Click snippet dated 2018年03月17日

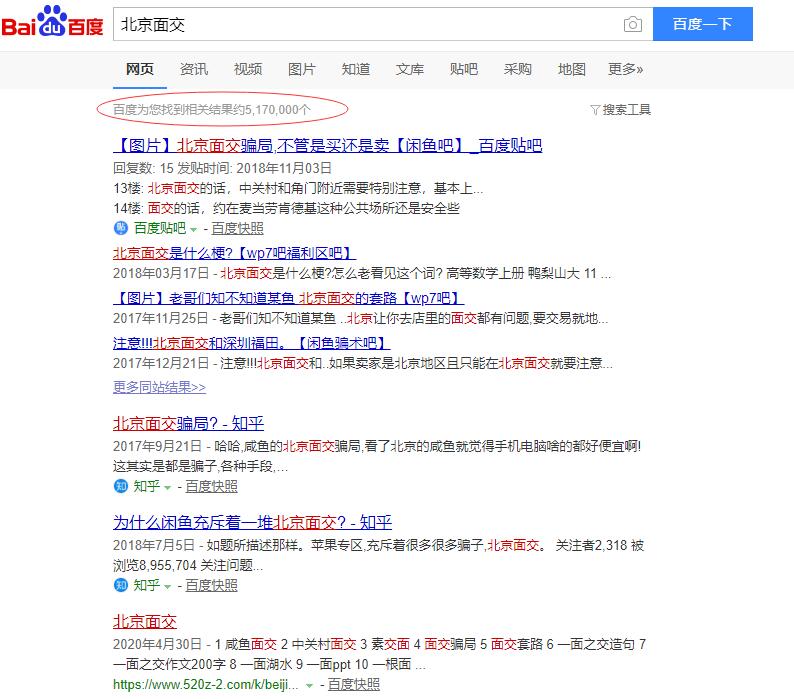[x=362, y=274]
